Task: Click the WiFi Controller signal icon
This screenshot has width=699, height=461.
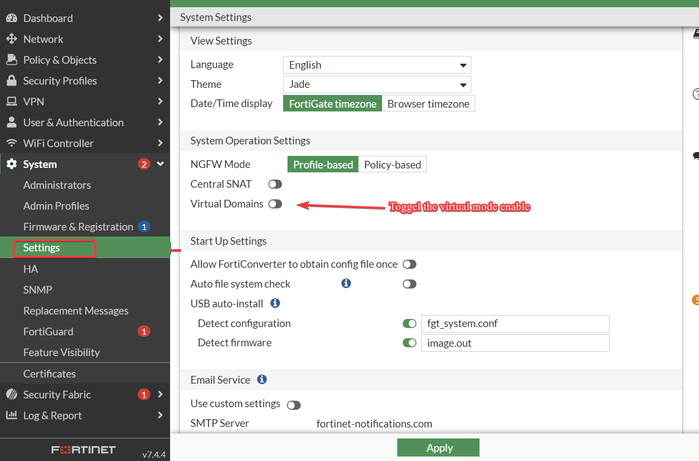Action: (12, 143)
